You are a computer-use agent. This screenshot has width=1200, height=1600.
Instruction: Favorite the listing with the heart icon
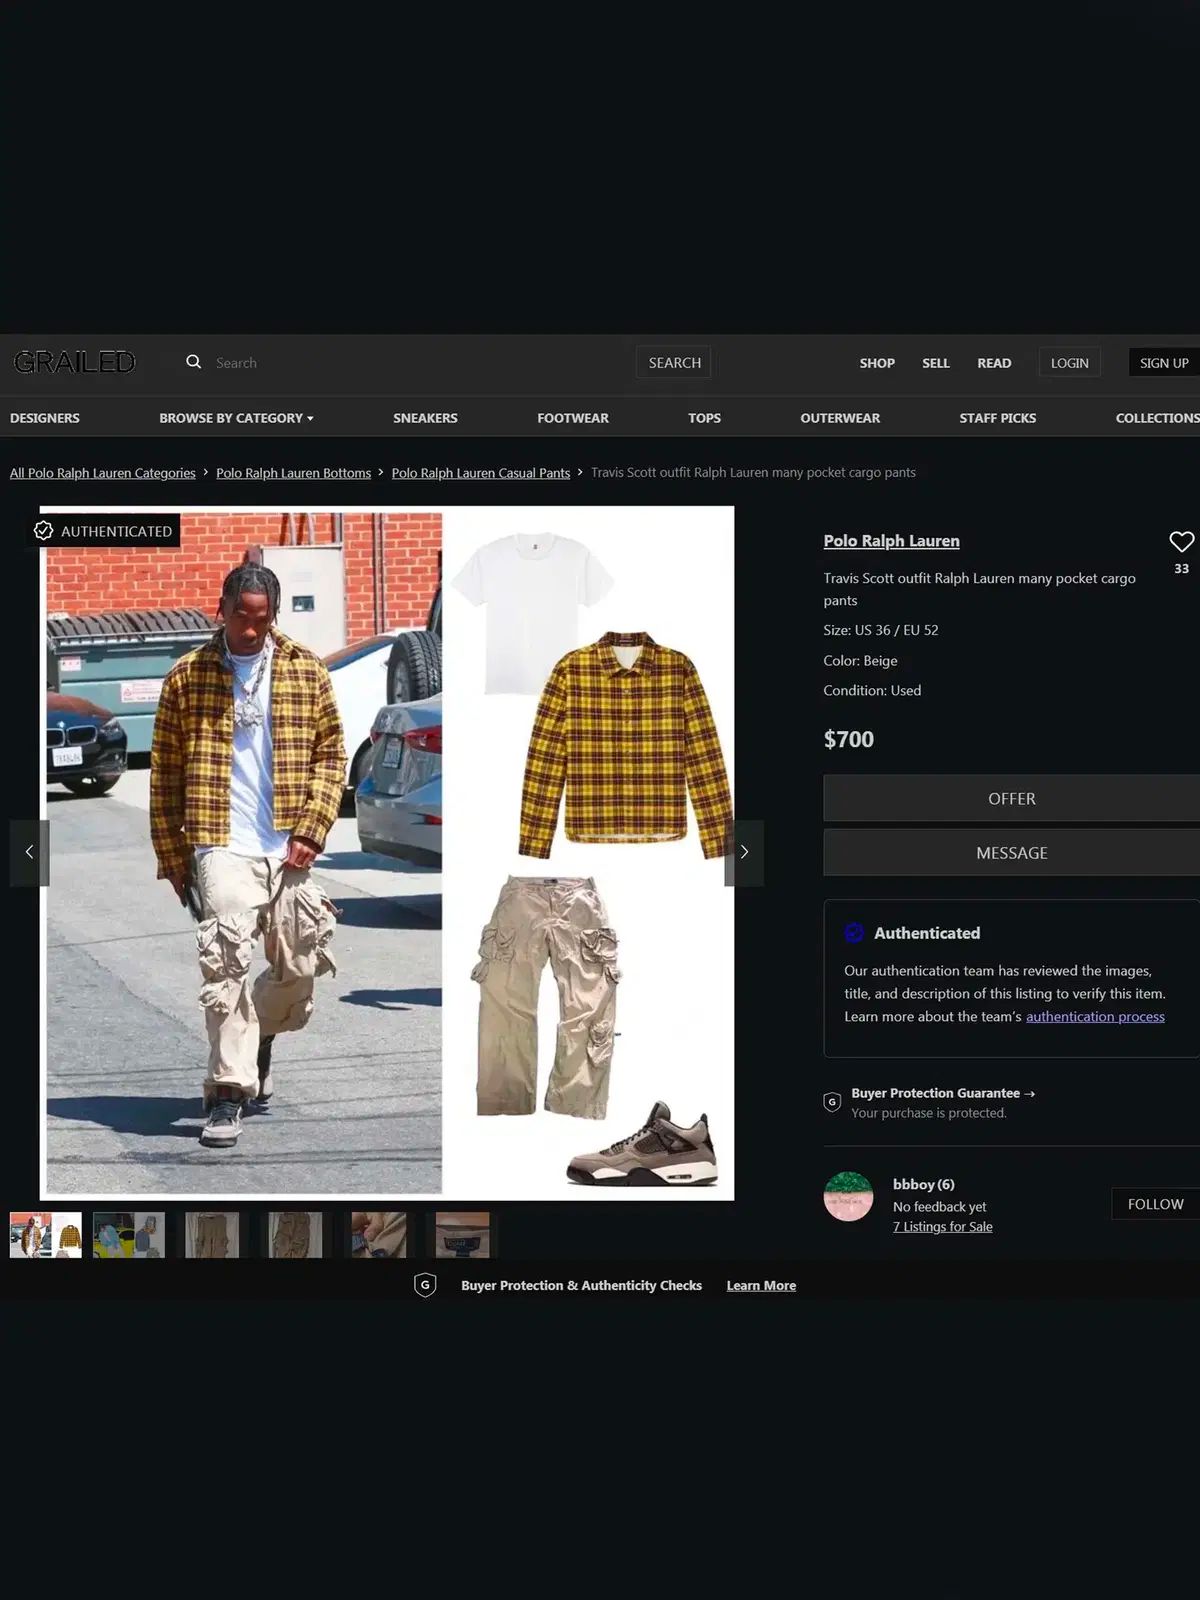click(x=1181, y=542)
